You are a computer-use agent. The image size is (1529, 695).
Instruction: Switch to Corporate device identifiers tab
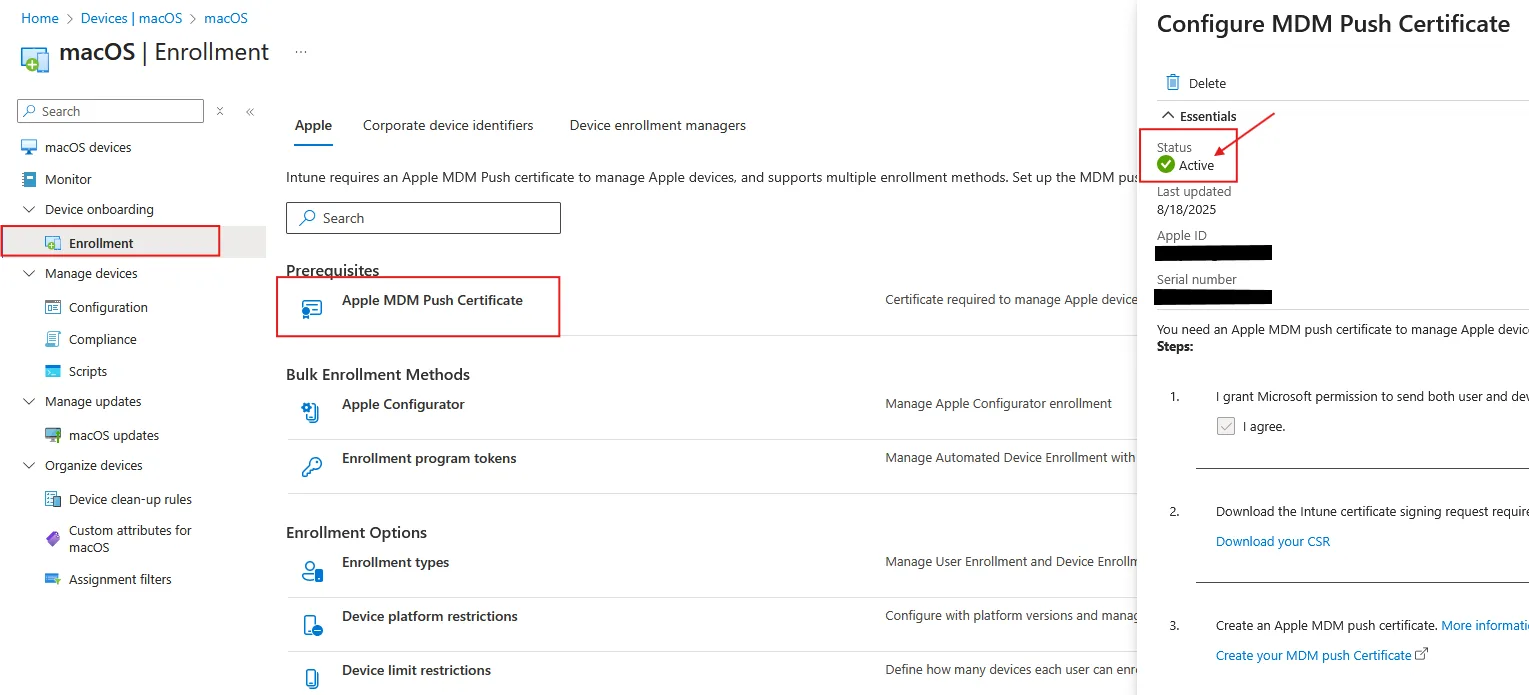(448, 125)
